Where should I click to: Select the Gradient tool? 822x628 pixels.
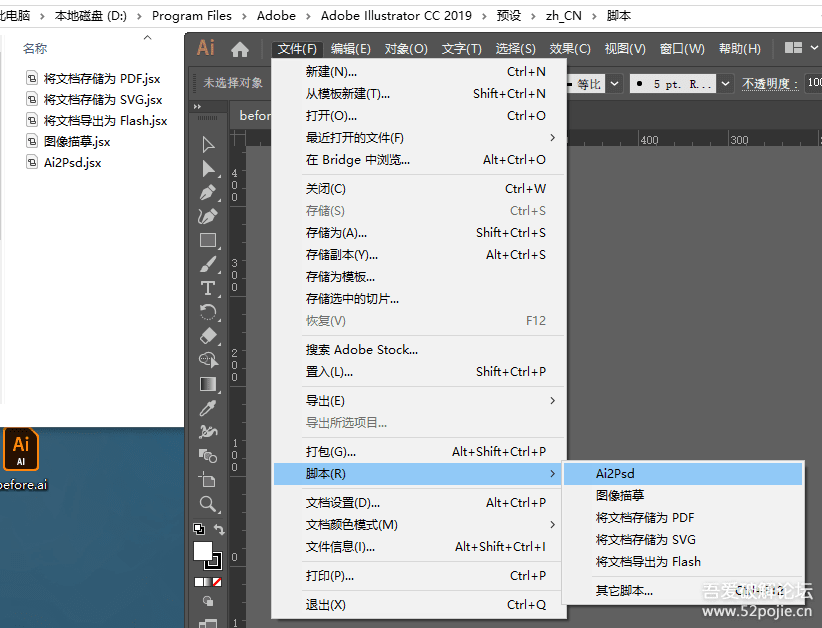pyautogui.click(x=208, y=384)
